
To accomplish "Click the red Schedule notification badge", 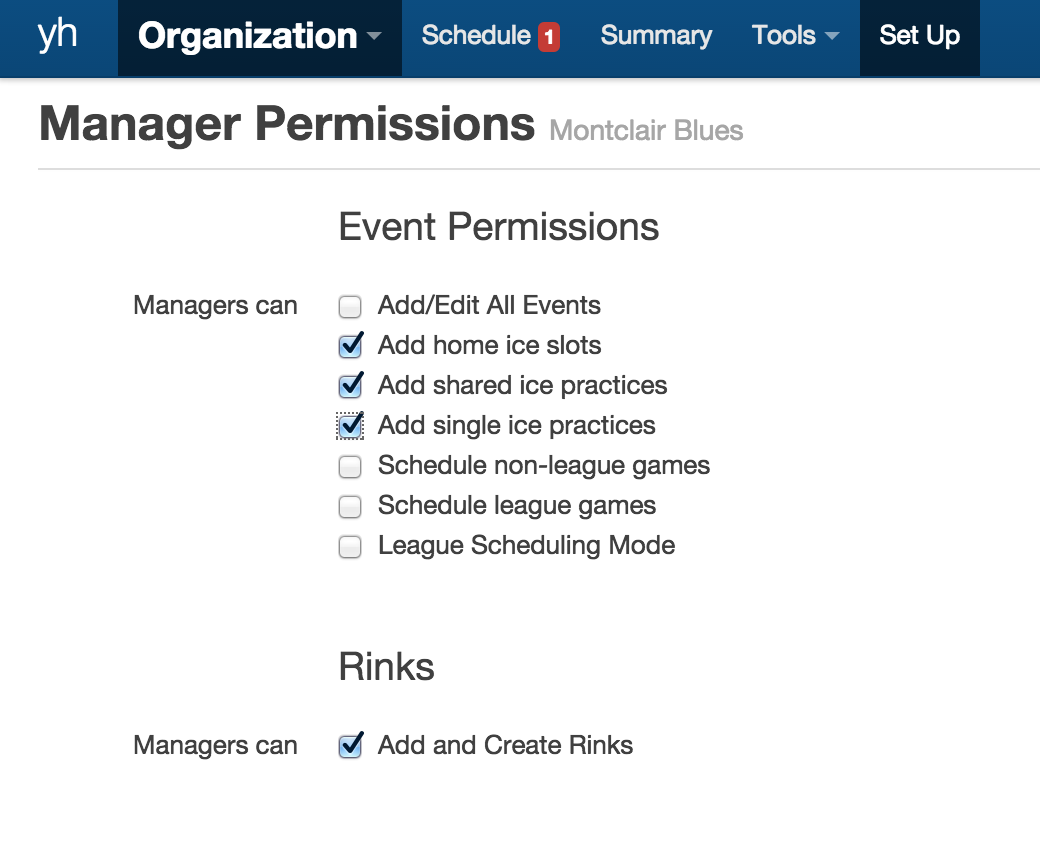I will click(x=548, y=38).
